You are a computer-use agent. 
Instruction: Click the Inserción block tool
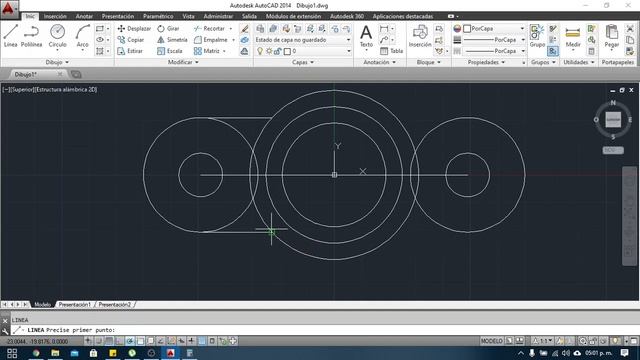click(420, 36)
